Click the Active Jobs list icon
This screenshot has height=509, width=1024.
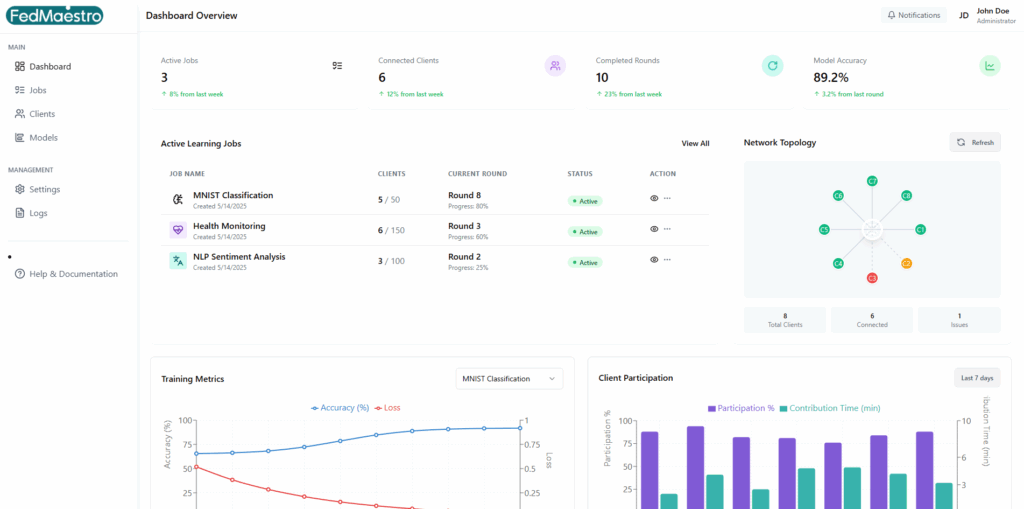pyautogui.click(x=338, y=65)
